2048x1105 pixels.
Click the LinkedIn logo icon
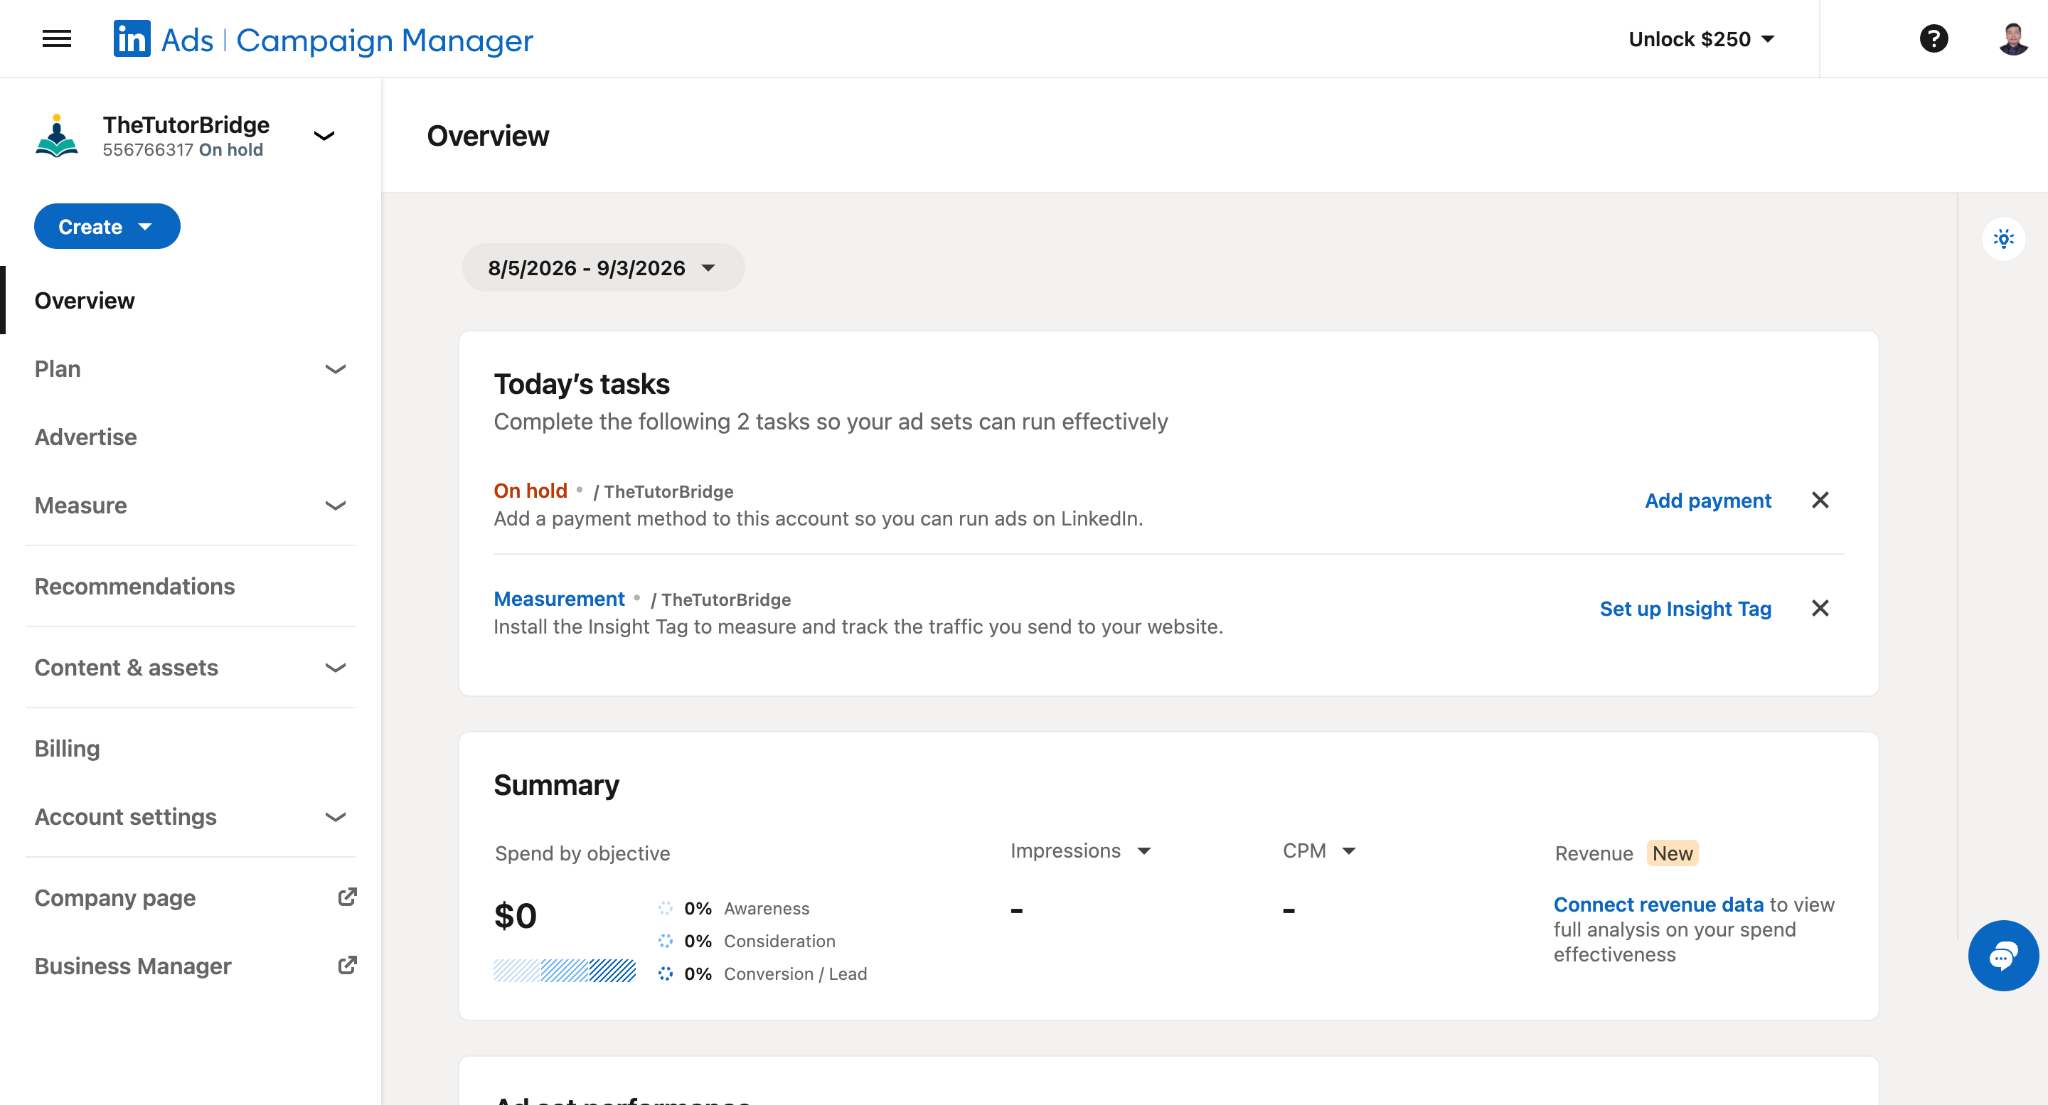[x=132, y=39]
